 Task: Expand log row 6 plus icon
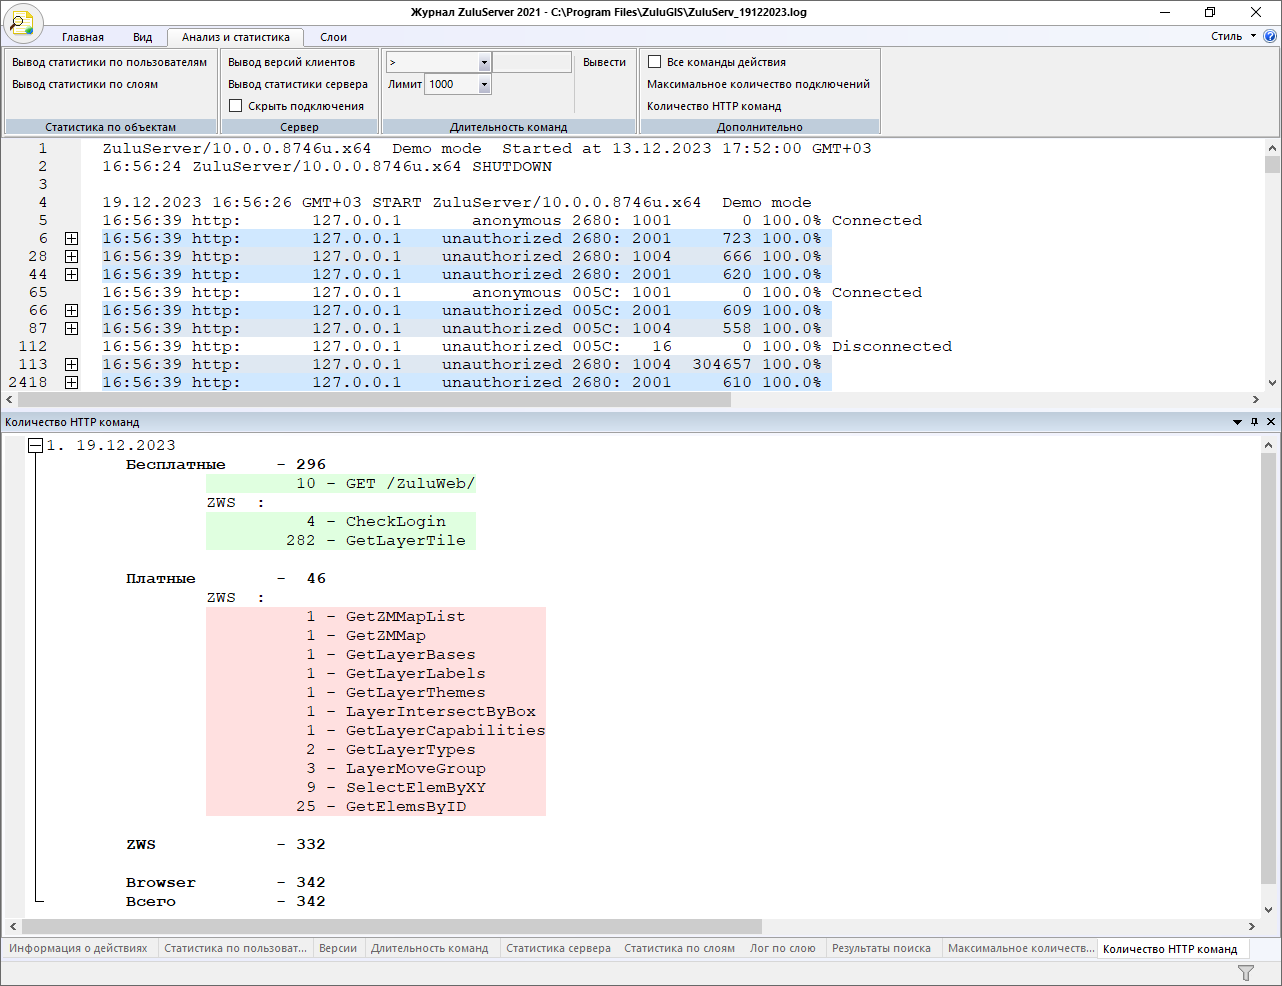pos(71,239)
